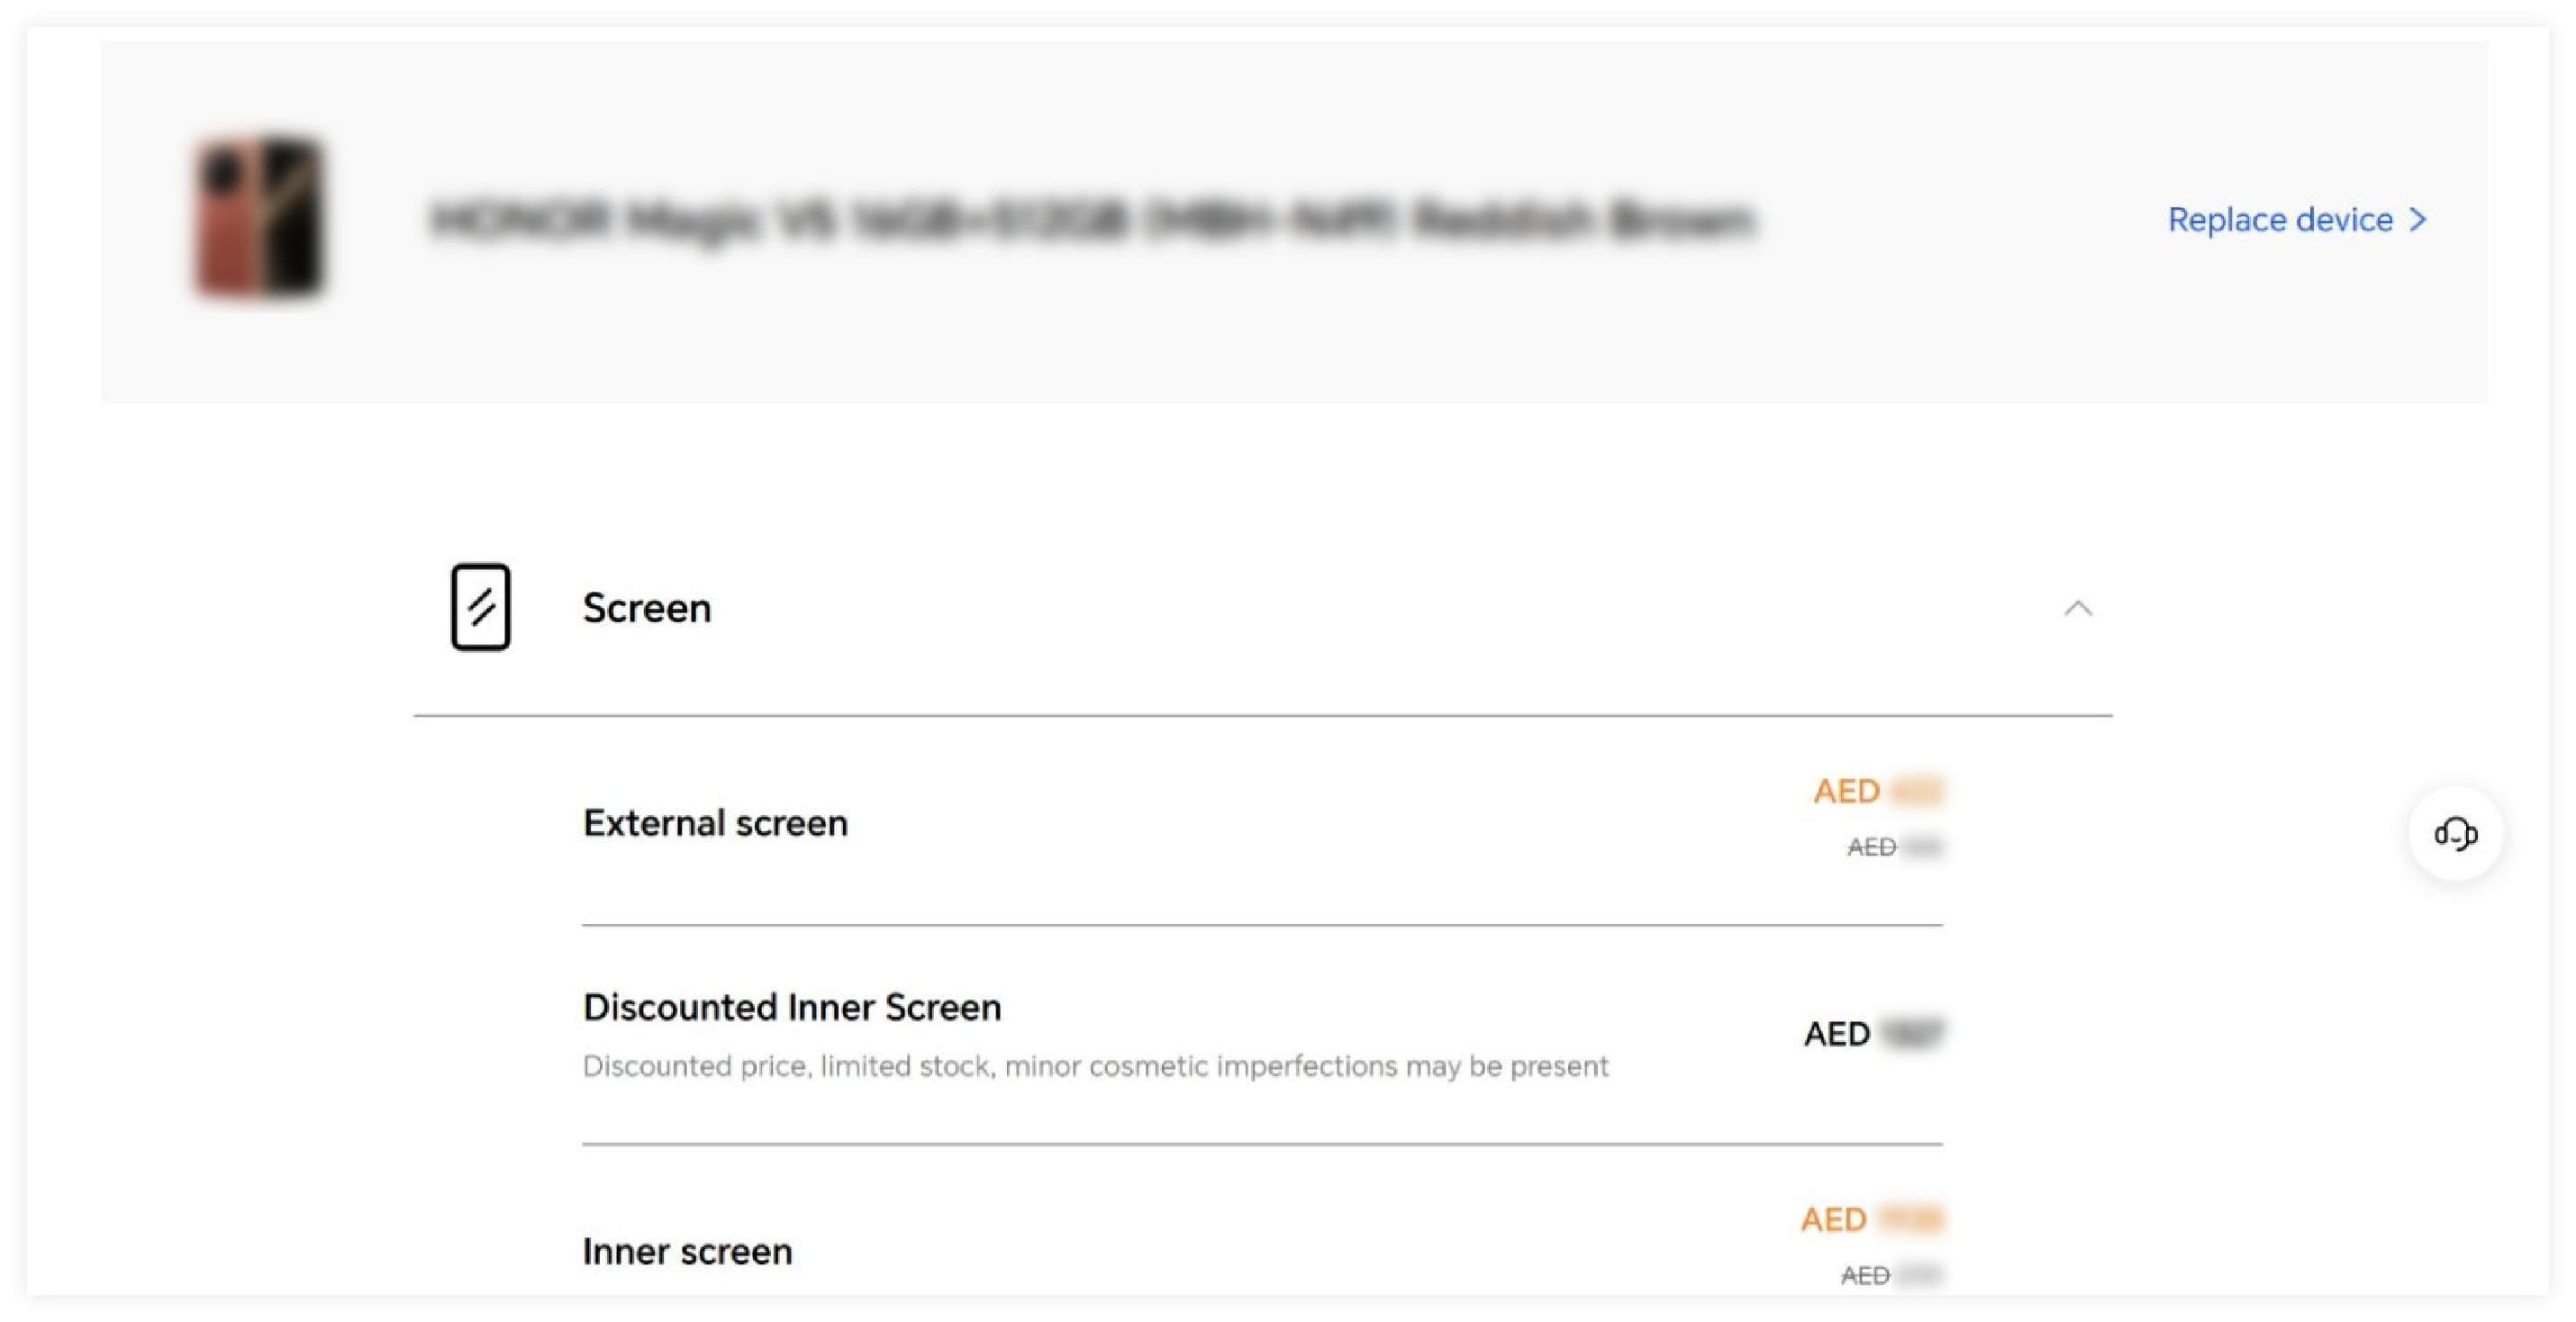Click the Replace device link

pyautogui.click(x=2280, y=220)
